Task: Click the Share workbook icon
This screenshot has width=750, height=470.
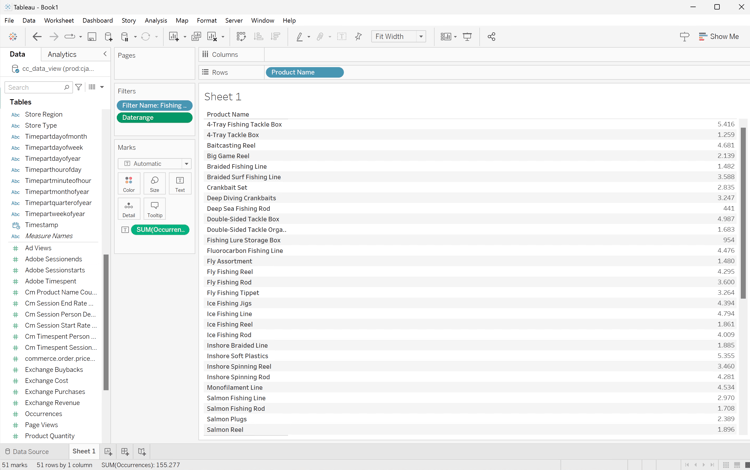Action: [x=491, y=37]
